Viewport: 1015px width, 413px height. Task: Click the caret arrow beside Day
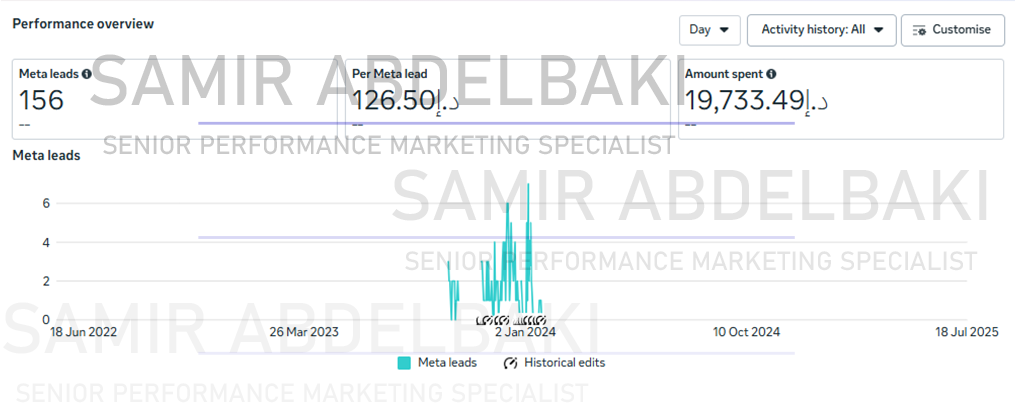tap(724, 30)
